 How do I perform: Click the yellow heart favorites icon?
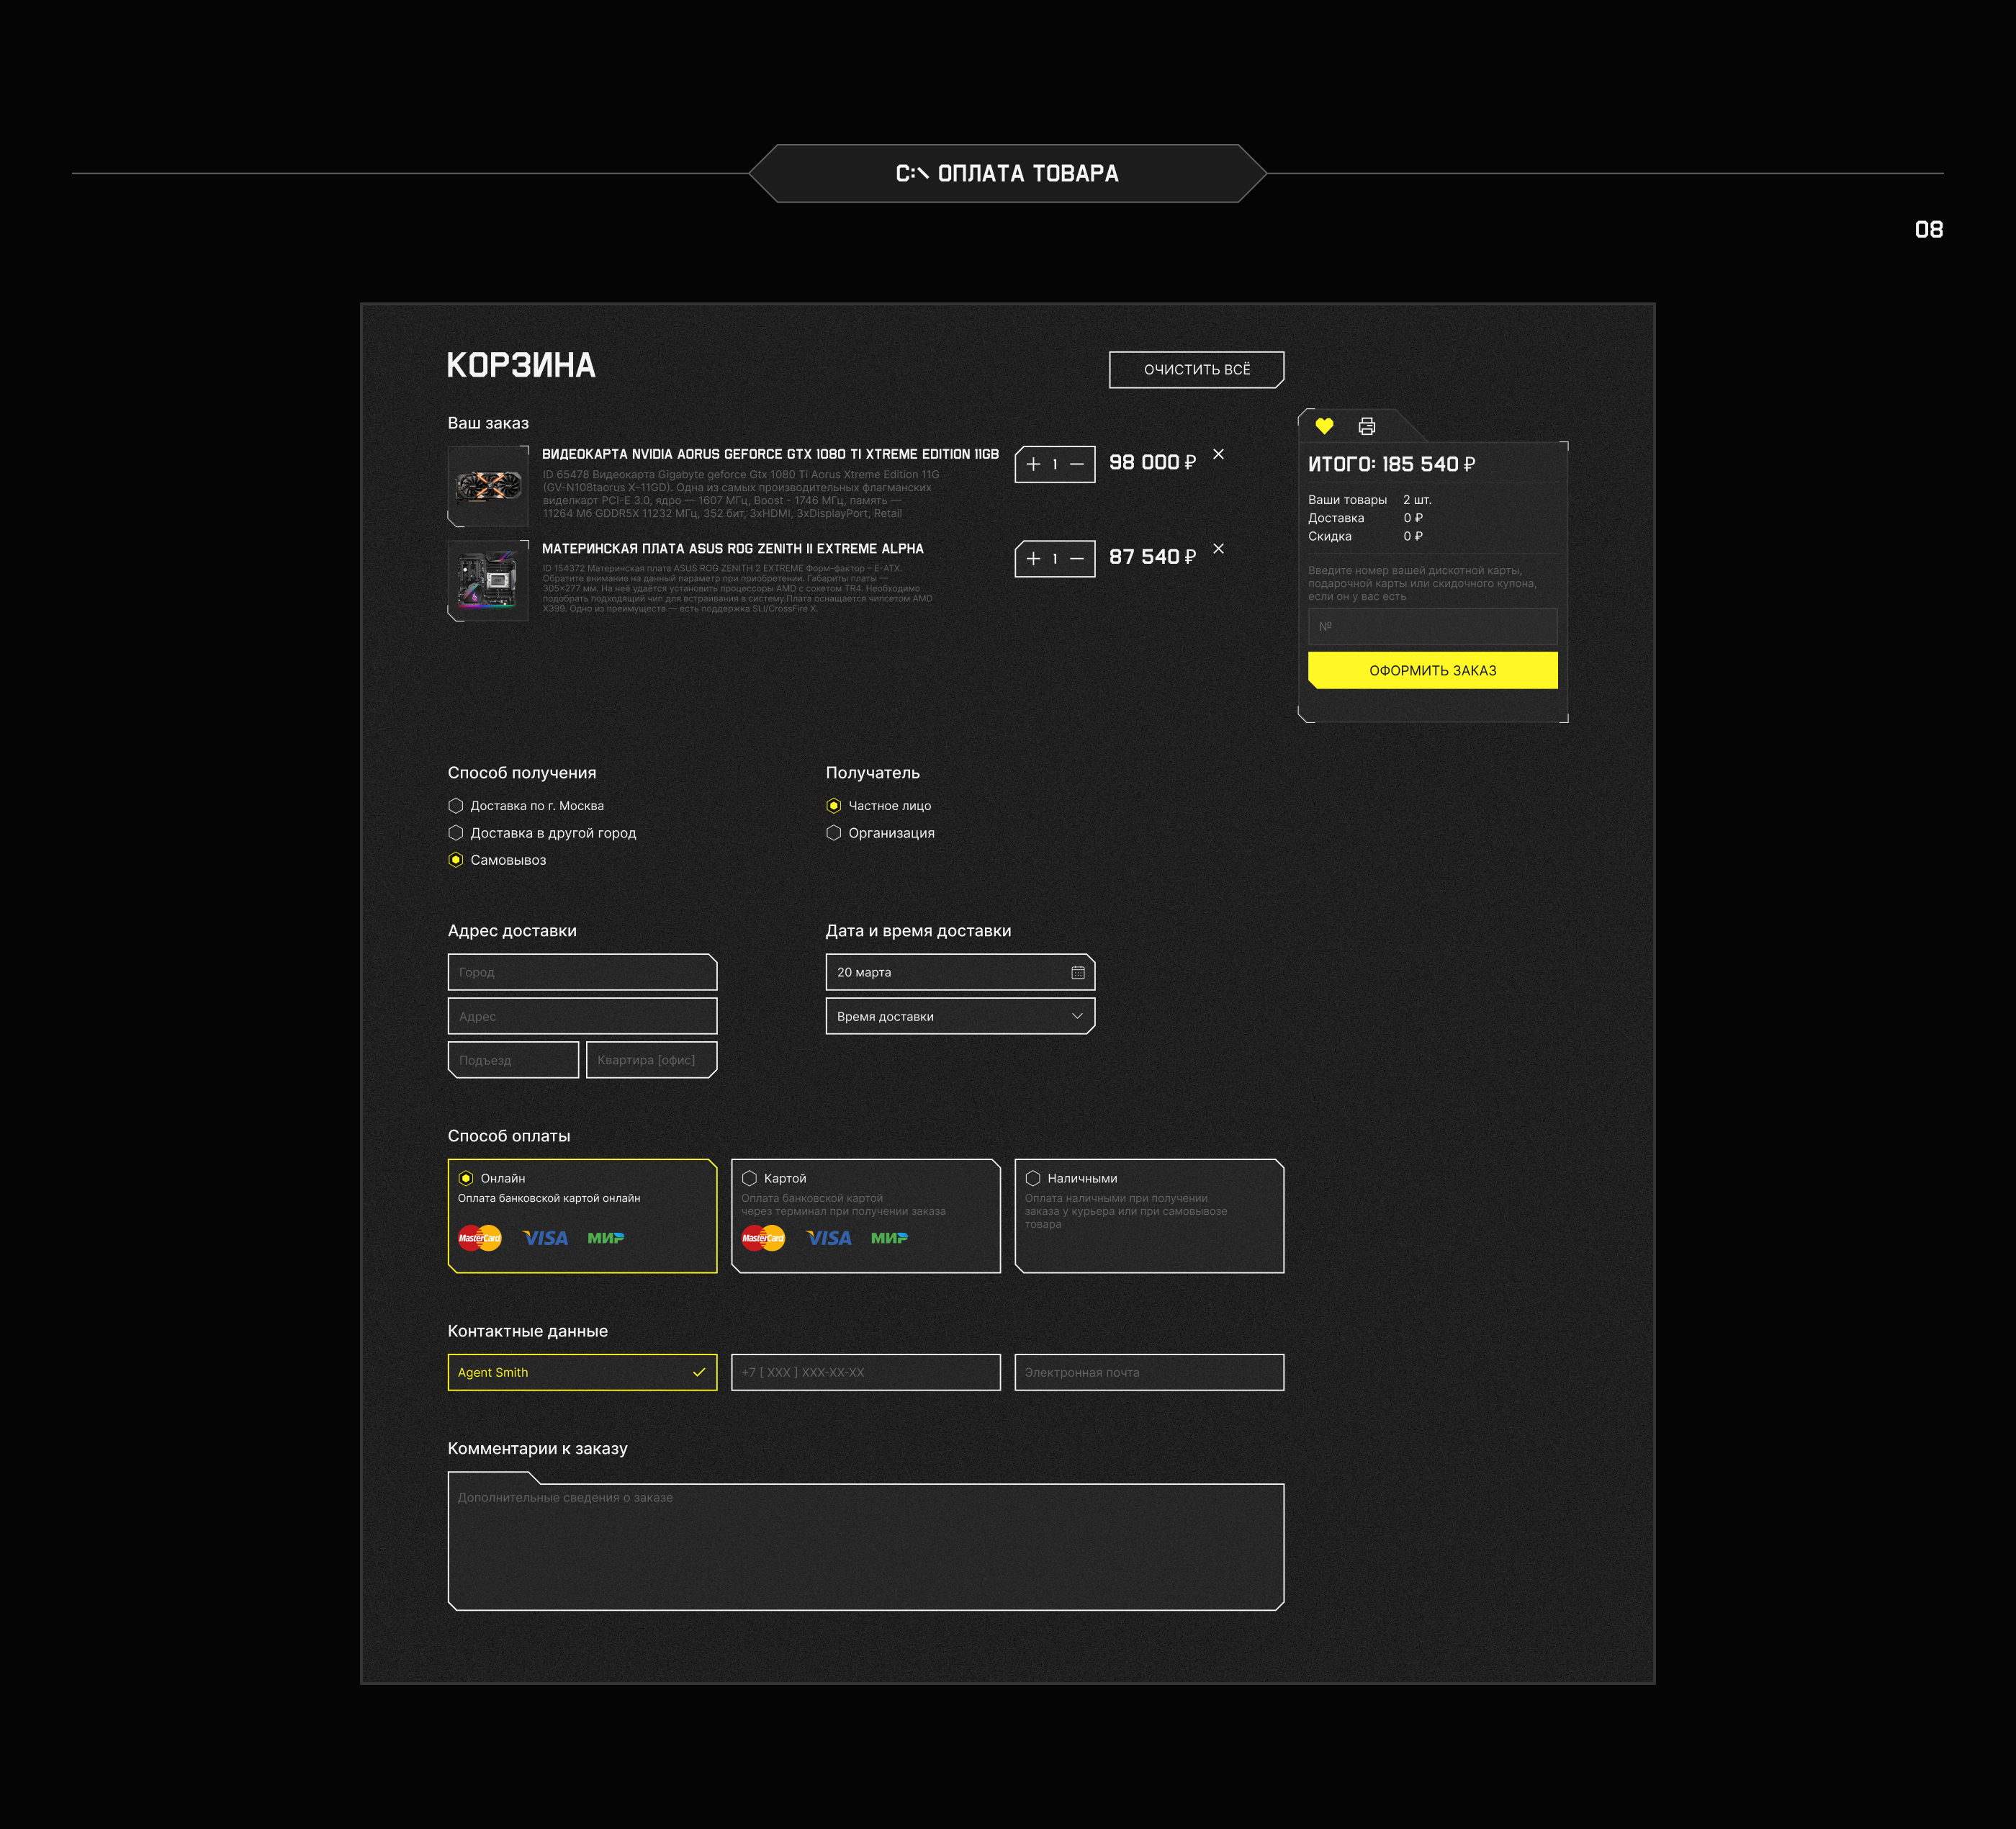click(x=1324, y=426)
